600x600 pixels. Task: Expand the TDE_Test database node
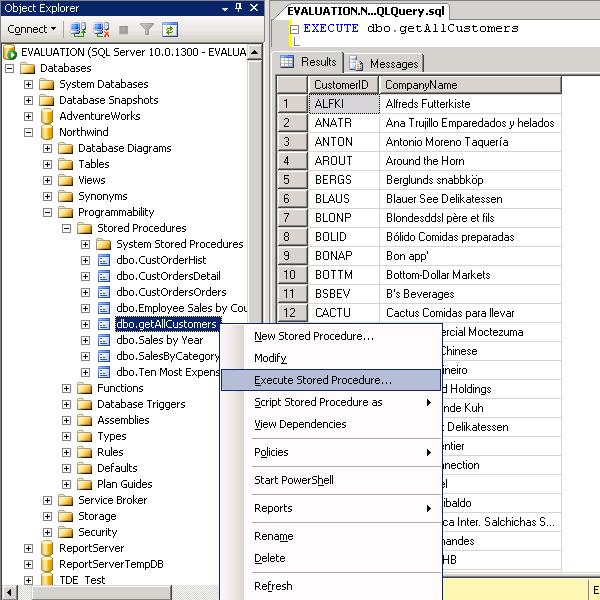(x=28, y=580)
